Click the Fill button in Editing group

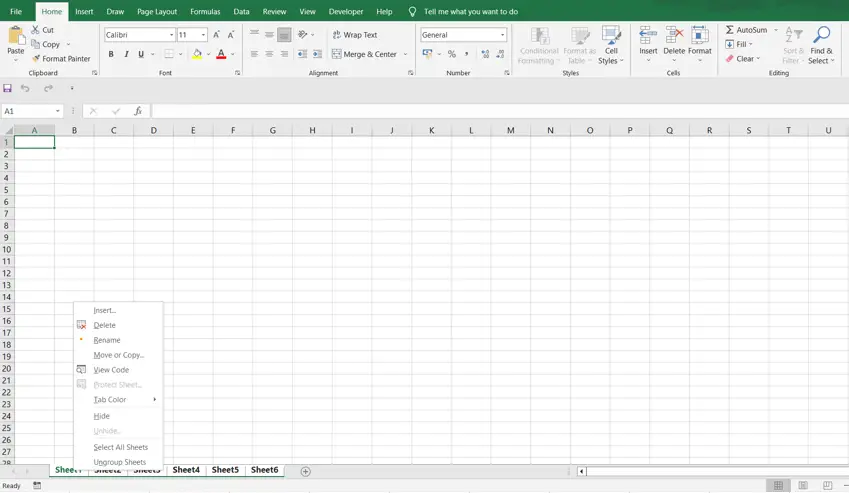pos(740,44)
